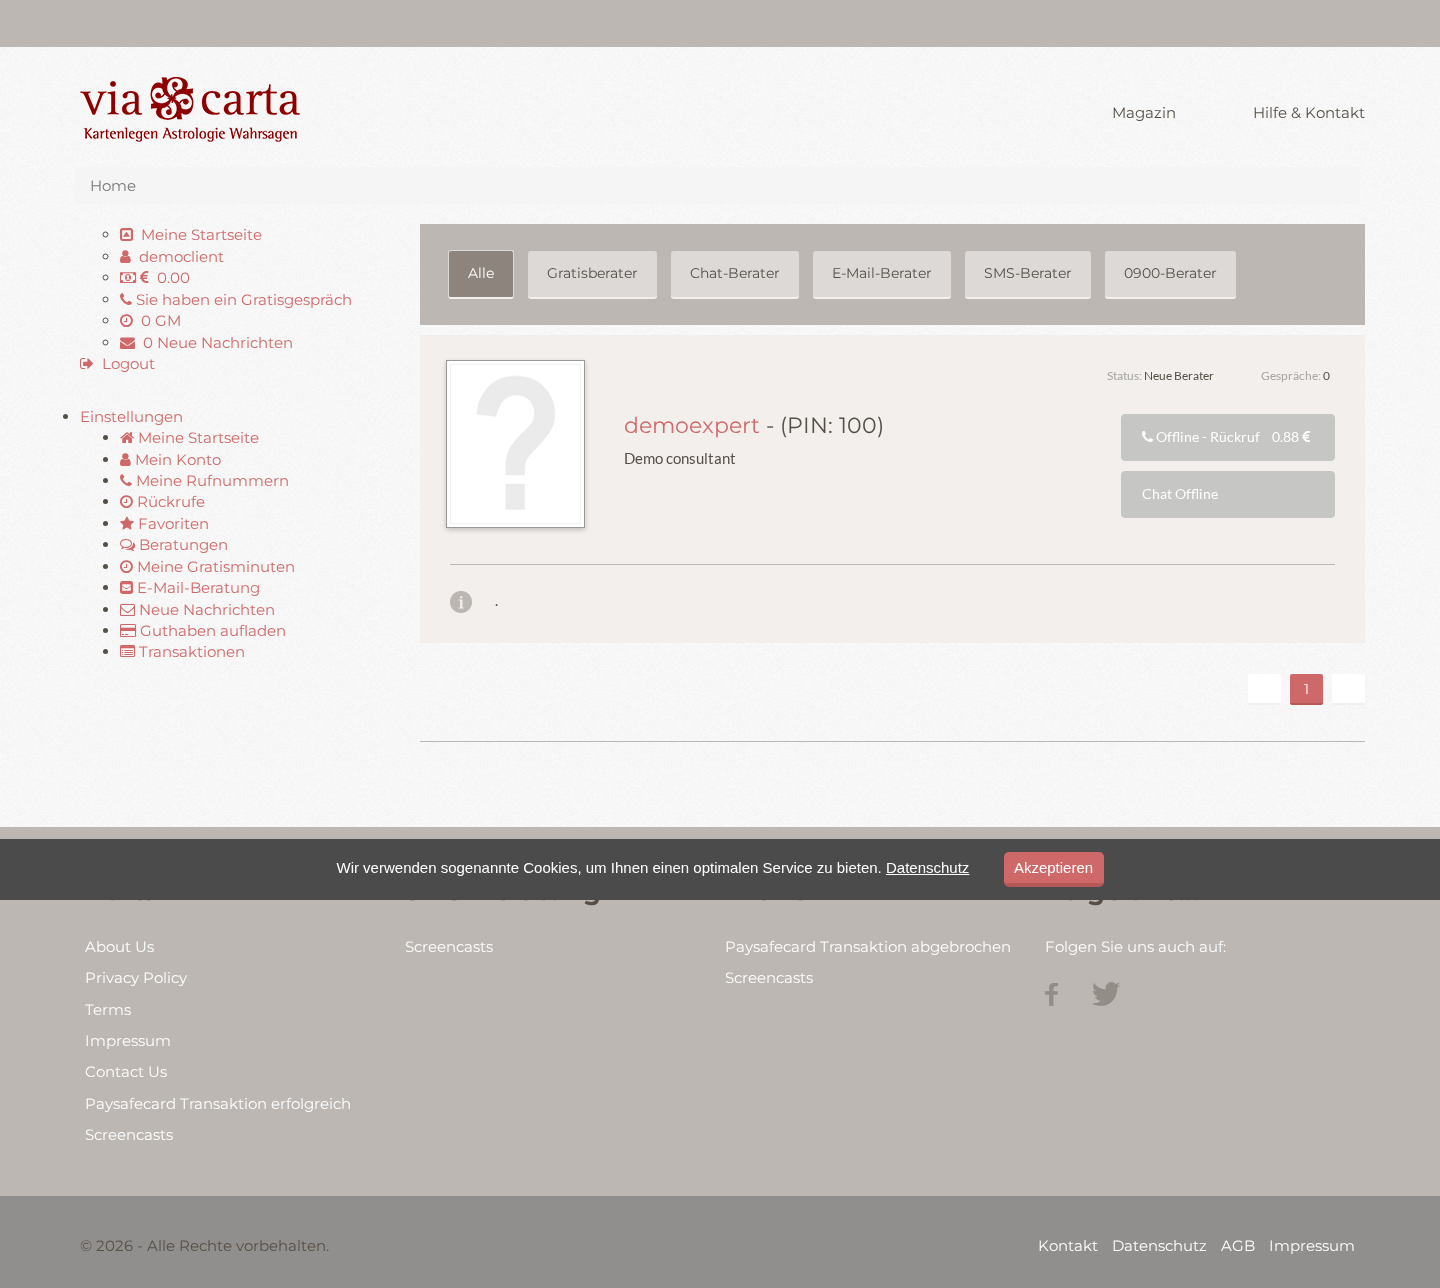Image resolution: width=1440 pixels, height=1288 pixels.
Task: Click the Offline - Rückruf button
Action: (x=1228, y=438)
